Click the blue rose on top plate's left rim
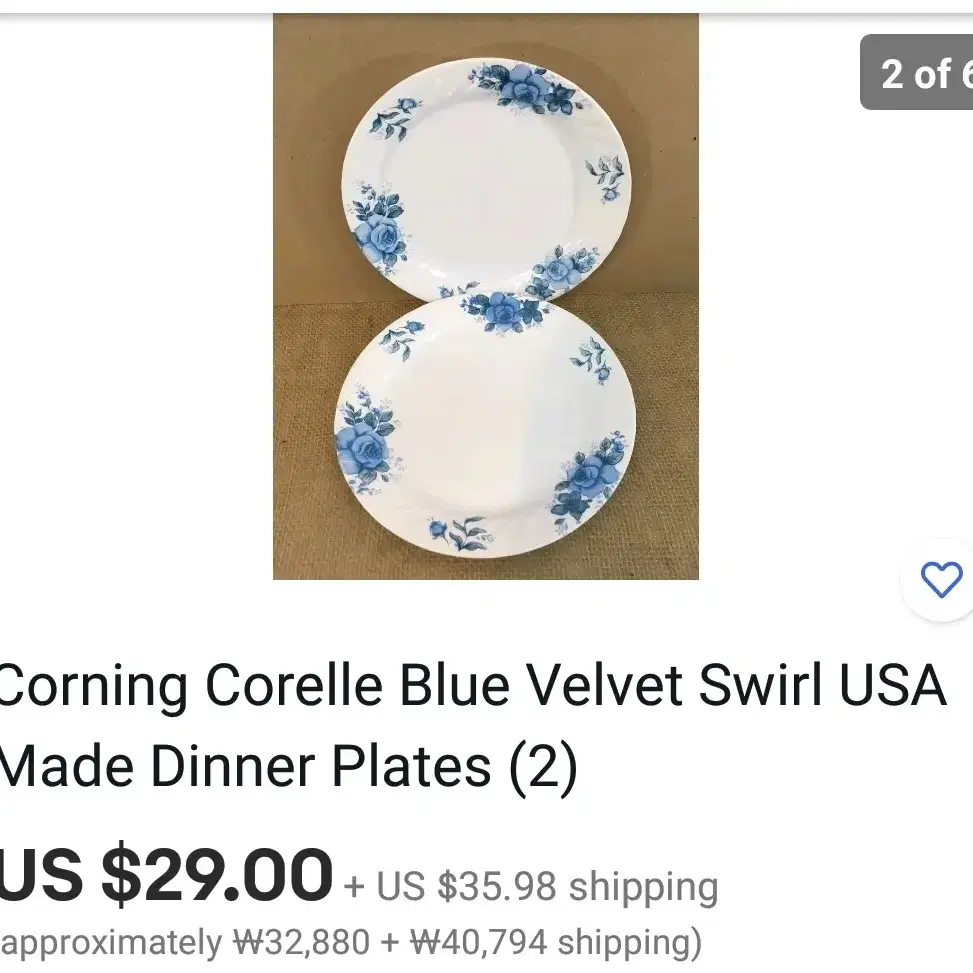 [379, 230]
